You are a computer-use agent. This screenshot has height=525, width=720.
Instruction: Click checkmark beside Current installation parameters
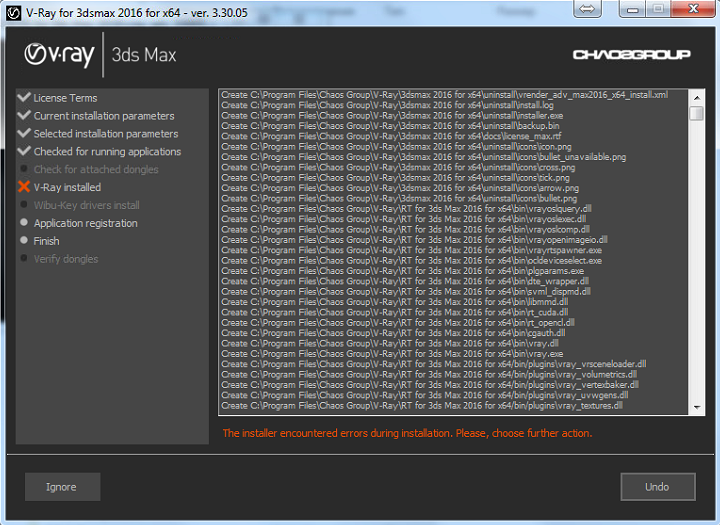[24, 115]
